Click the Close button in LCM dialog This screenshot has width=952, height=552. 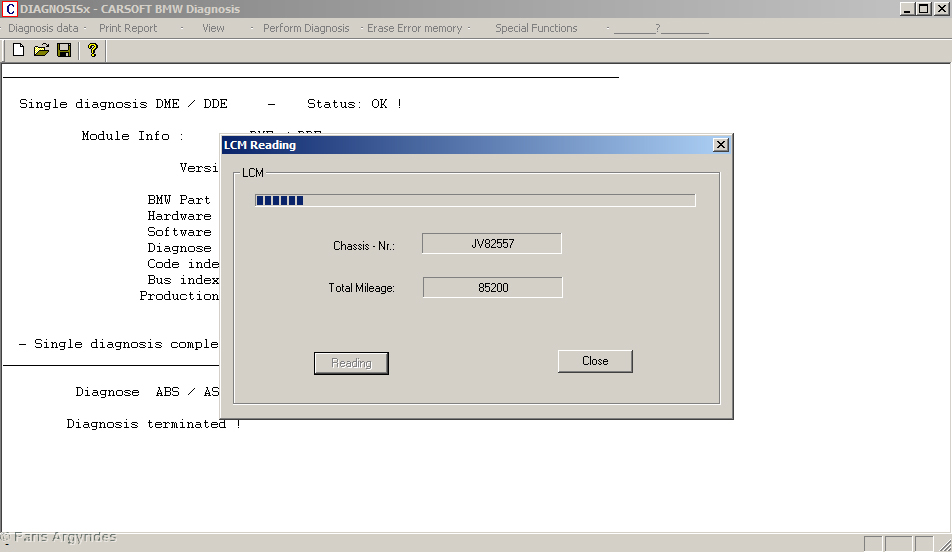click(595, 361)
